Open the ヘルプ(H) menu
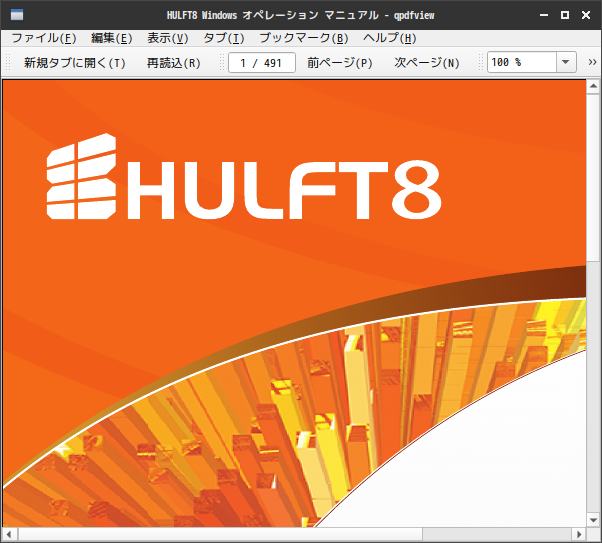602x543 pixels. [x=389, y=38]
